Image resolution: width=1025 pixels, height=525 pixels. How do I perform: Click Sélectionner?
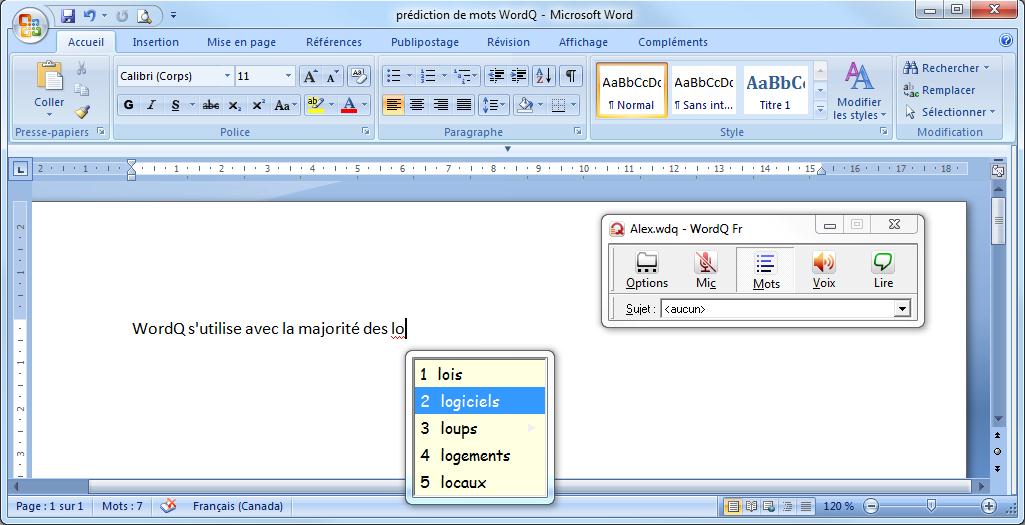coord(950,112)
